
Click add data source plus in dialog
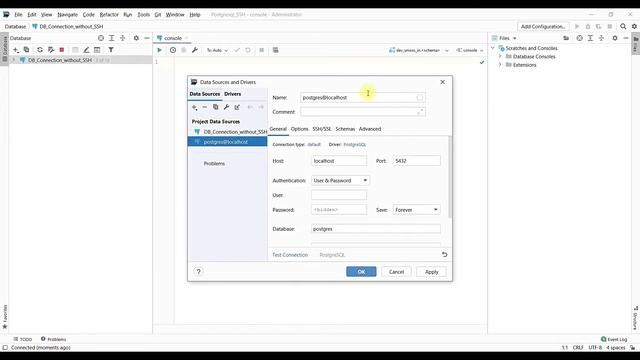[x=194, y=107]
